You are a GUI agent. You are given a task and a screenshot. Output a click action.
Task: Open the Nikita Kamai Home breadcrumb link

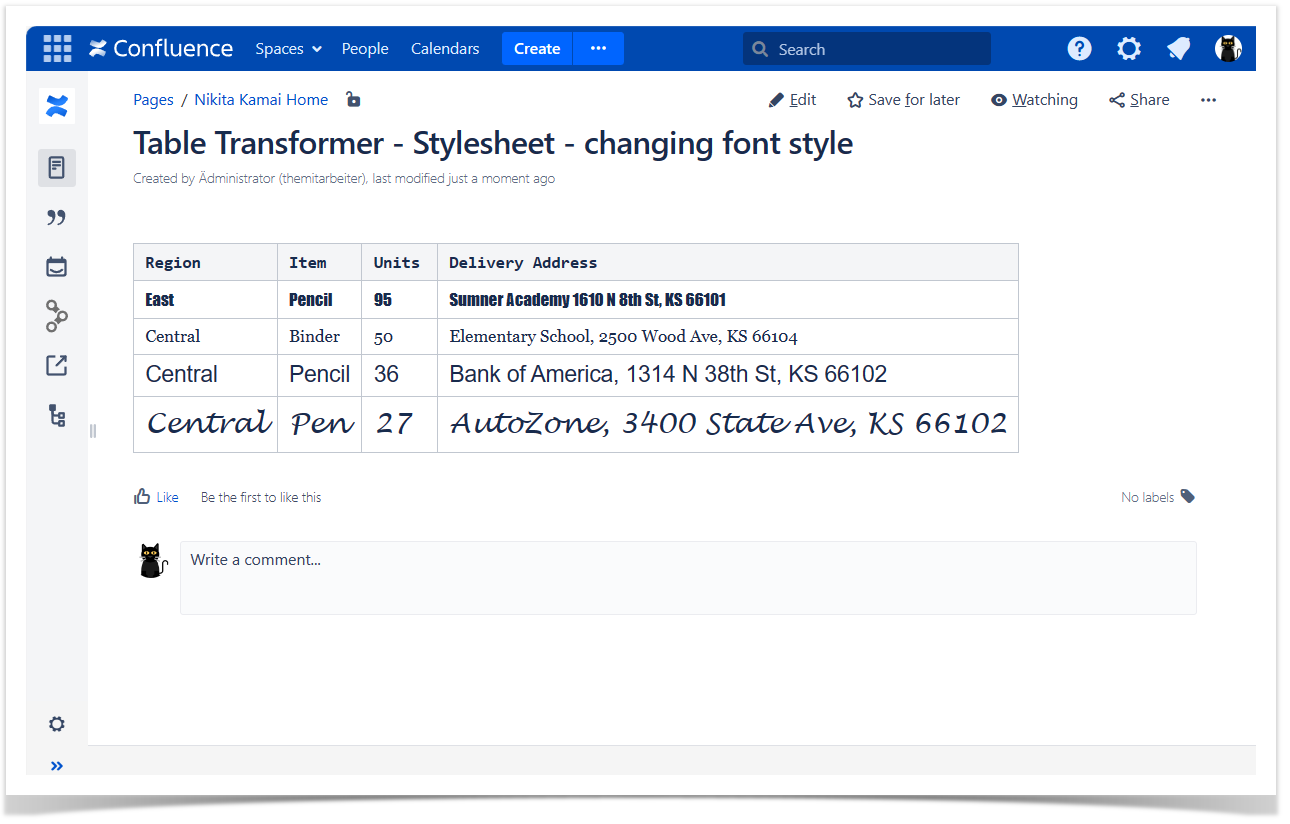[x=261, y=100]
